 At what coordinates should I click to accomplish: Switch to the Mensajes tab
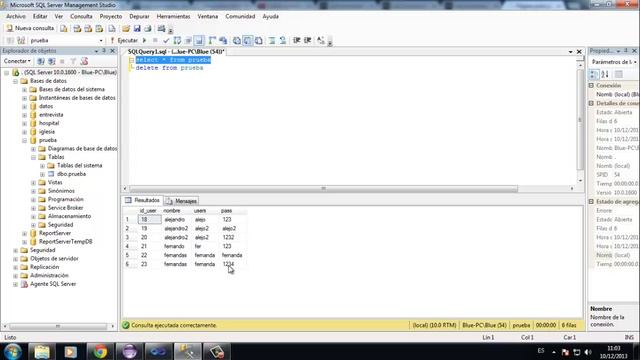182,201
